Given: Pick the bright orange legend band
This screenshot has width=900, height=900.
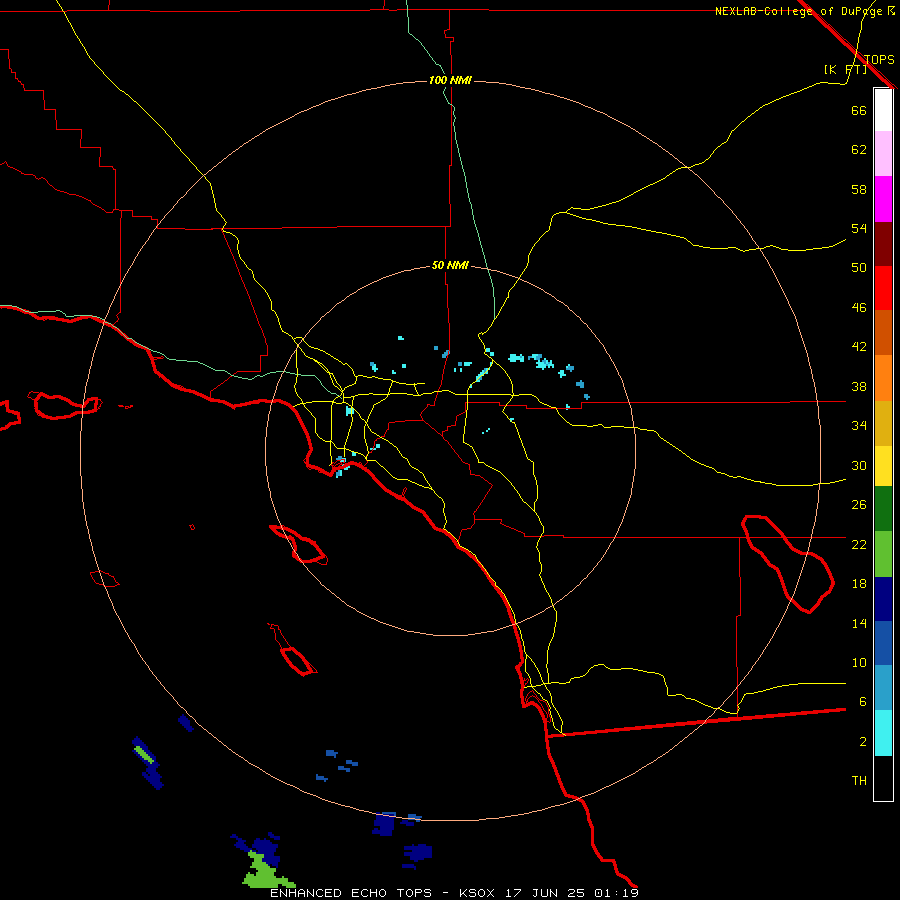Looking at the screenshot, I should 883,378.
